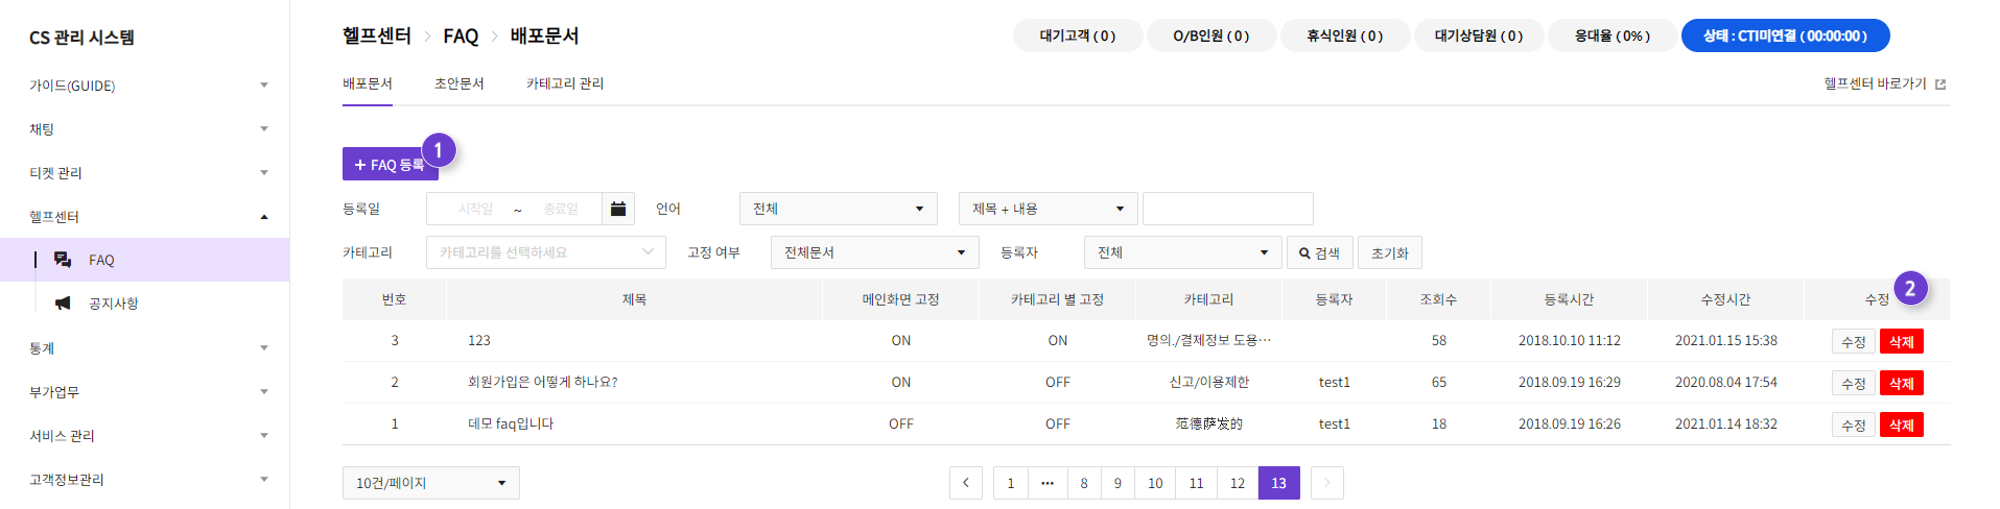This screenshot has width=2000, height=509.
Task: Click the search keyword input field
Action: (x=1227, y=209)
